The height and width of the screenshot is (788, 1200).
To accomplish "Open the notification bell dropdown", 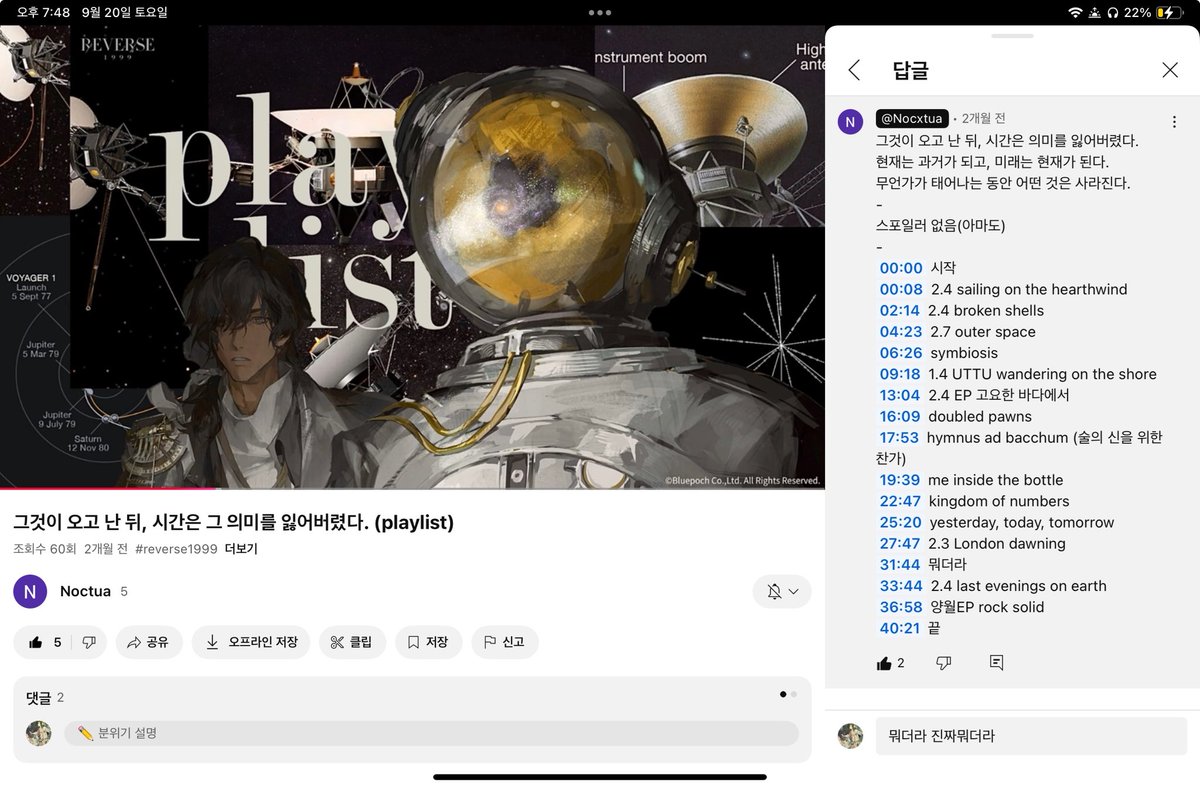I will pos(782,592).
